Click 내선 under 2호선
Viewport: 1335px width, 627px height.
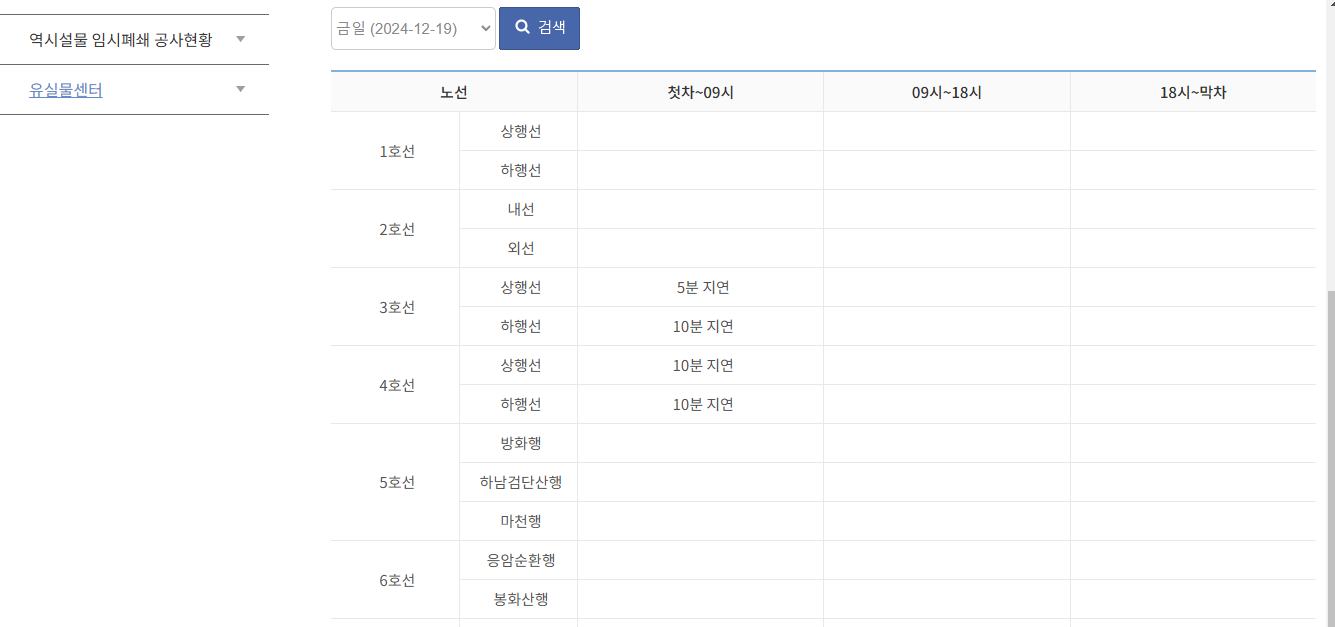(520, 209)
